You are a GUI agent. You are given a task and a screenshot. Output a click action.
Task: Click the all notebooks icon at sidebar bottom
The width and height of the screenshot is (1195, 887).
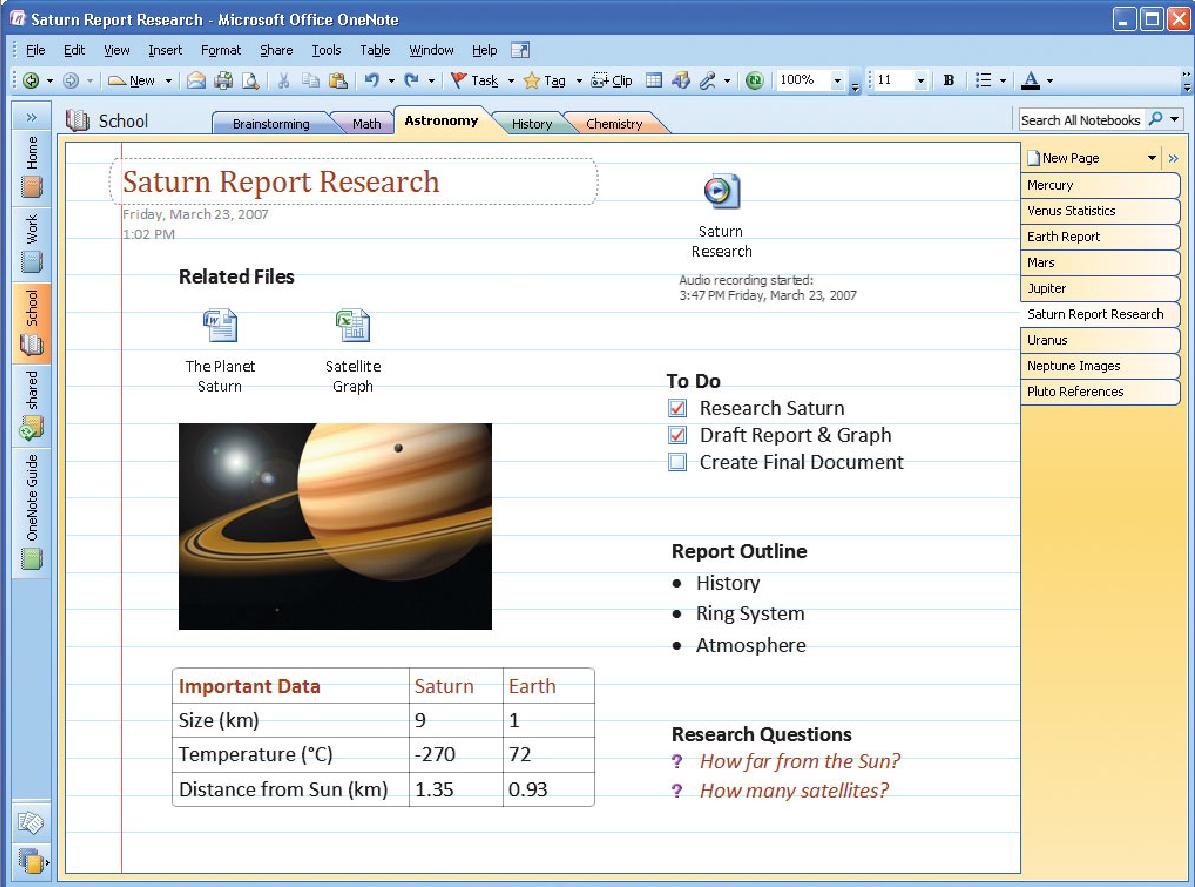[x=31, y=861]
